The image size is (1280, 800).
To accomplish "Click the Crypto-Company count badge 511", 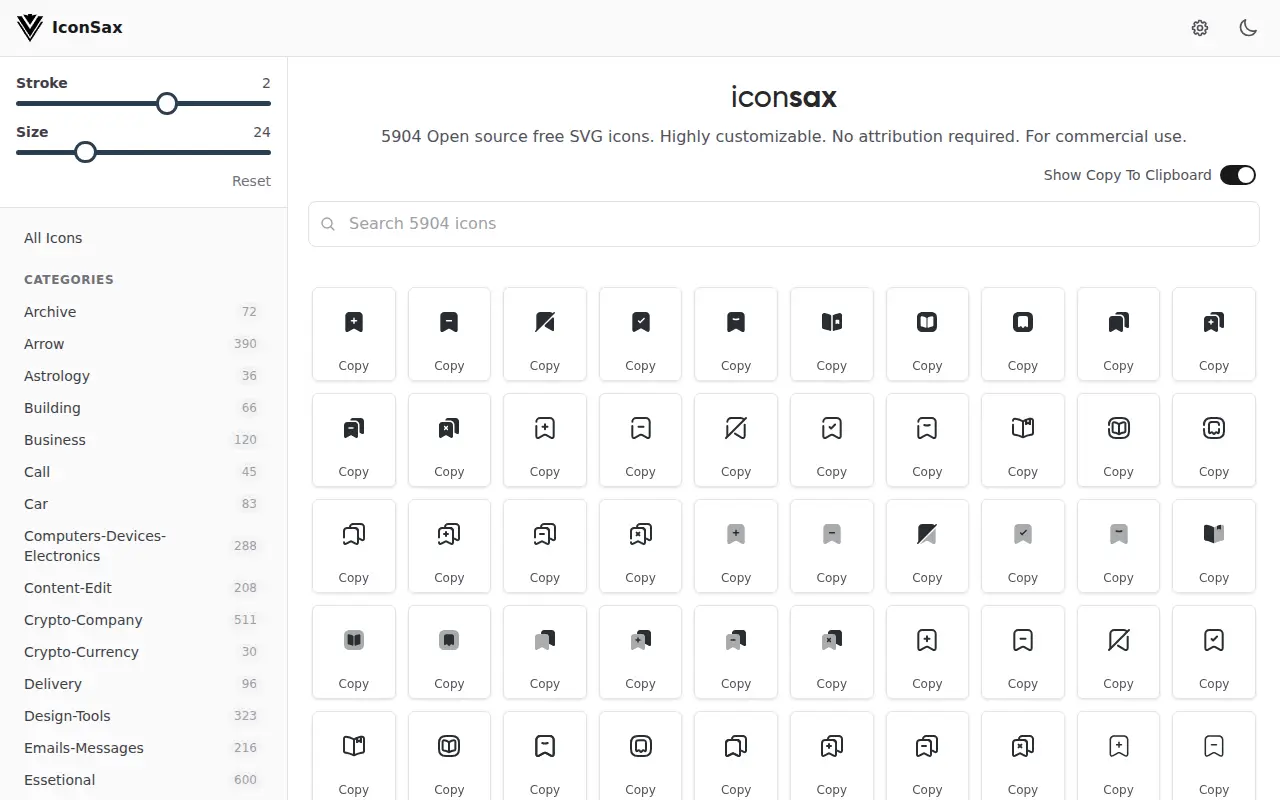I will 245,620.
